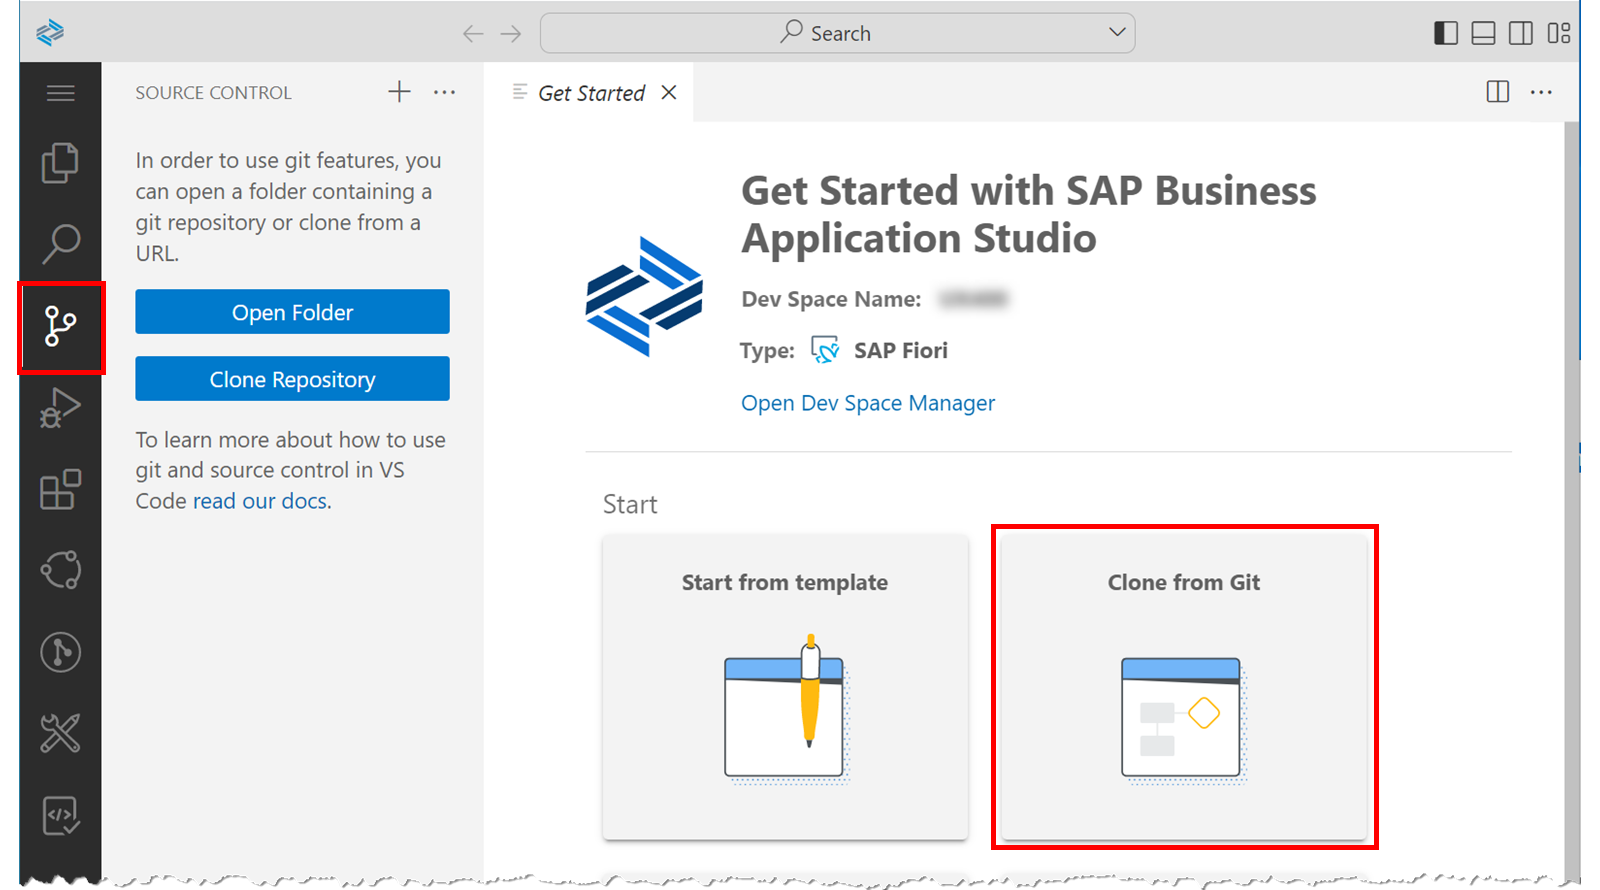Go back with the left arrow
This screenshot has height=890, width=1600.
[473, 34]
